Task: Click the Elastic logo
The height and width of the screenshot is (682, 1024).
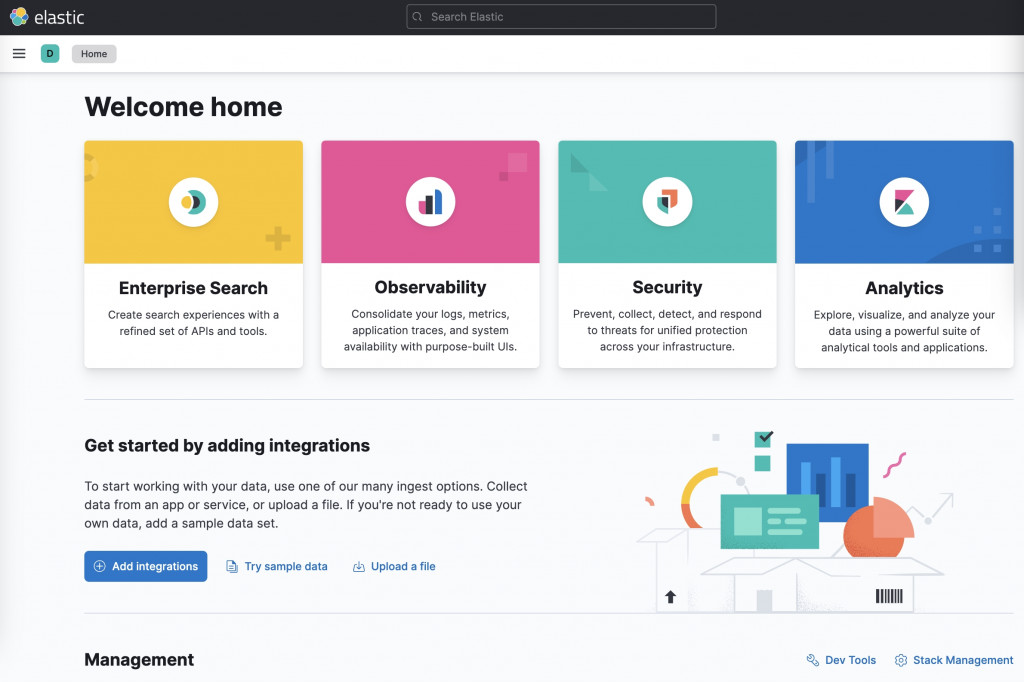Action: (47, 17)
